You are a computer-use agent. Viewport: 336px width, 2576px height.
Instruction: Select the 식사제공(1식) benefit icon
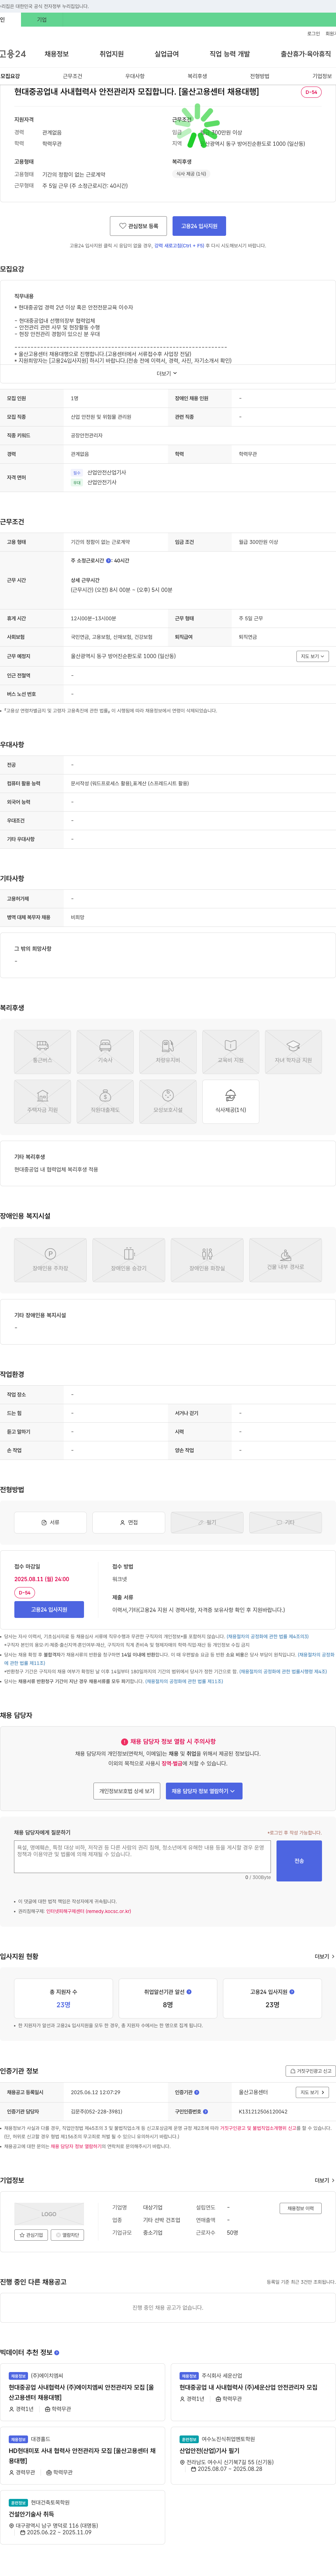pyautogui.click(x=231, y=1101)
